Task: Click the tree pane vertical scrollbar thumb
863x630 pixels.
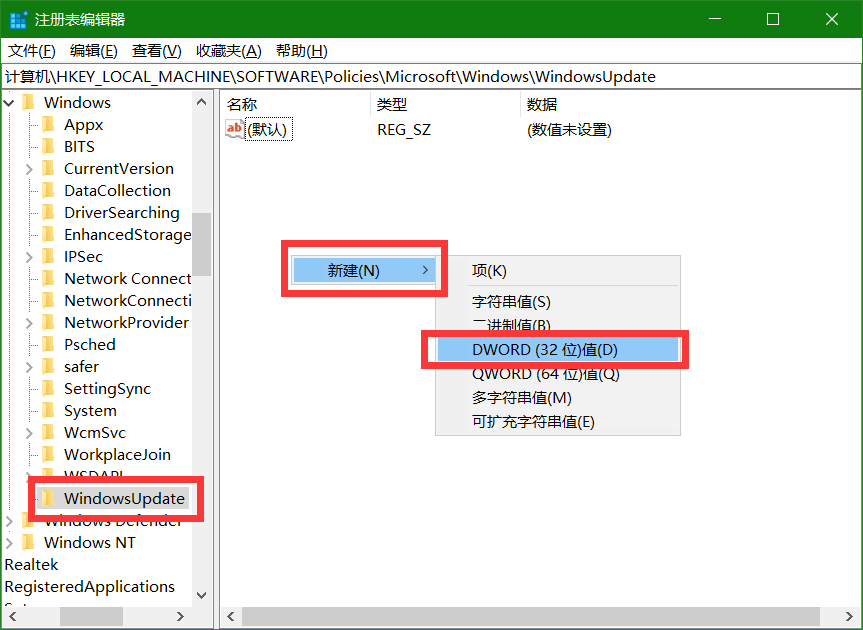Action: pos(201,244)
